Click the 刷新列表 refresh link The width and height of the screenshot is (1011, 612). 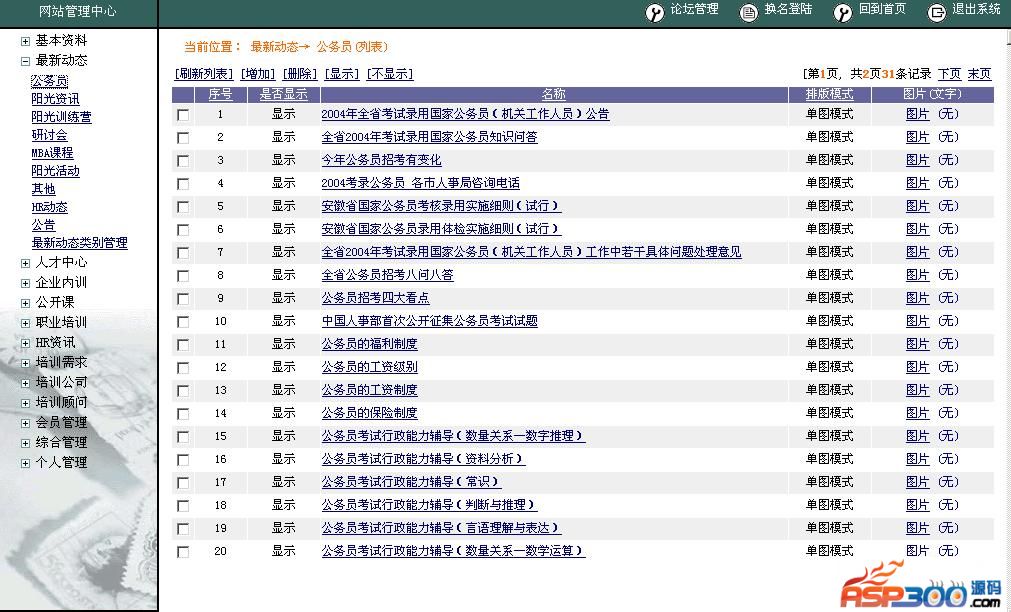click(x=204, y=74)
